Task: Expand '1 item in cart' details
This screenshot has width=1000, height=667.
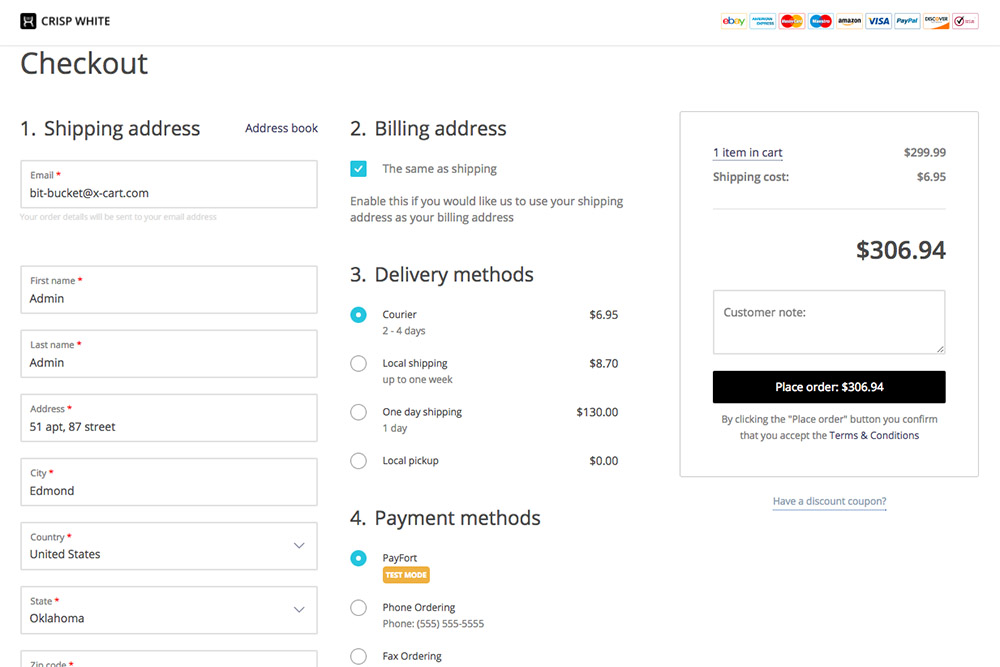Action: coord(747,152)
